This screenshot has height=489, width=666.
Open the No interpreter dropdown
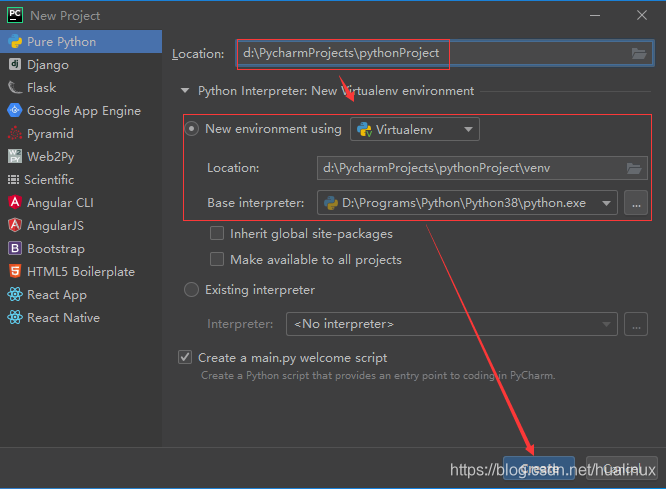tap(452, 324)
